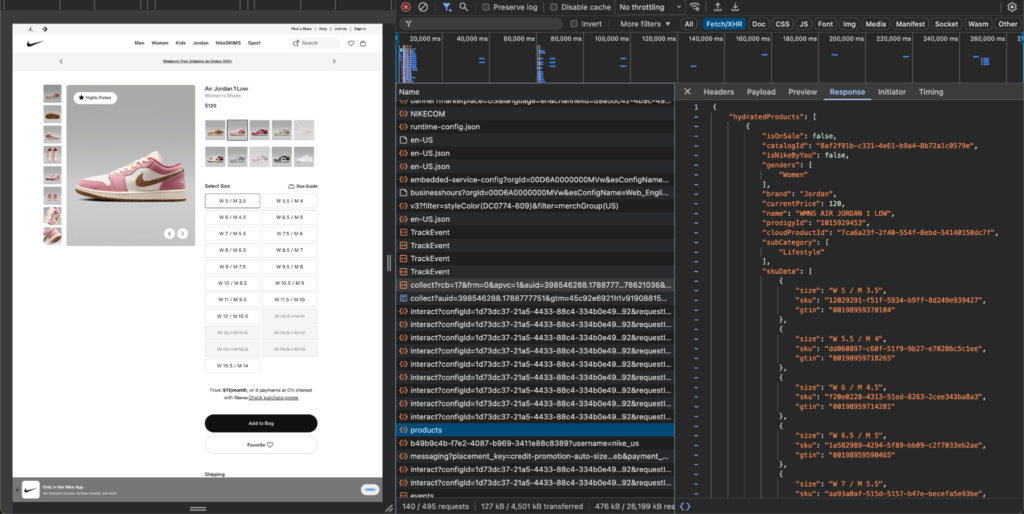
Task: Focus Nike site Search field
Action: pyautogui.click(x=316, y=43)
